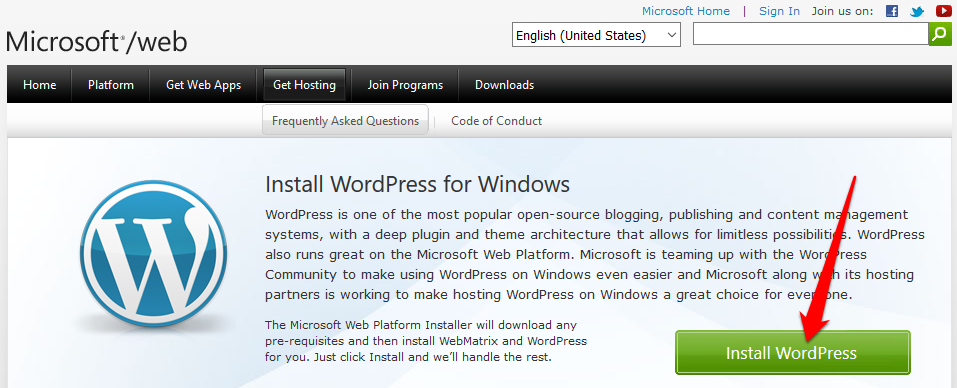Open the Twitter bird icon link

pyautogui.click(x=917, y=11)
